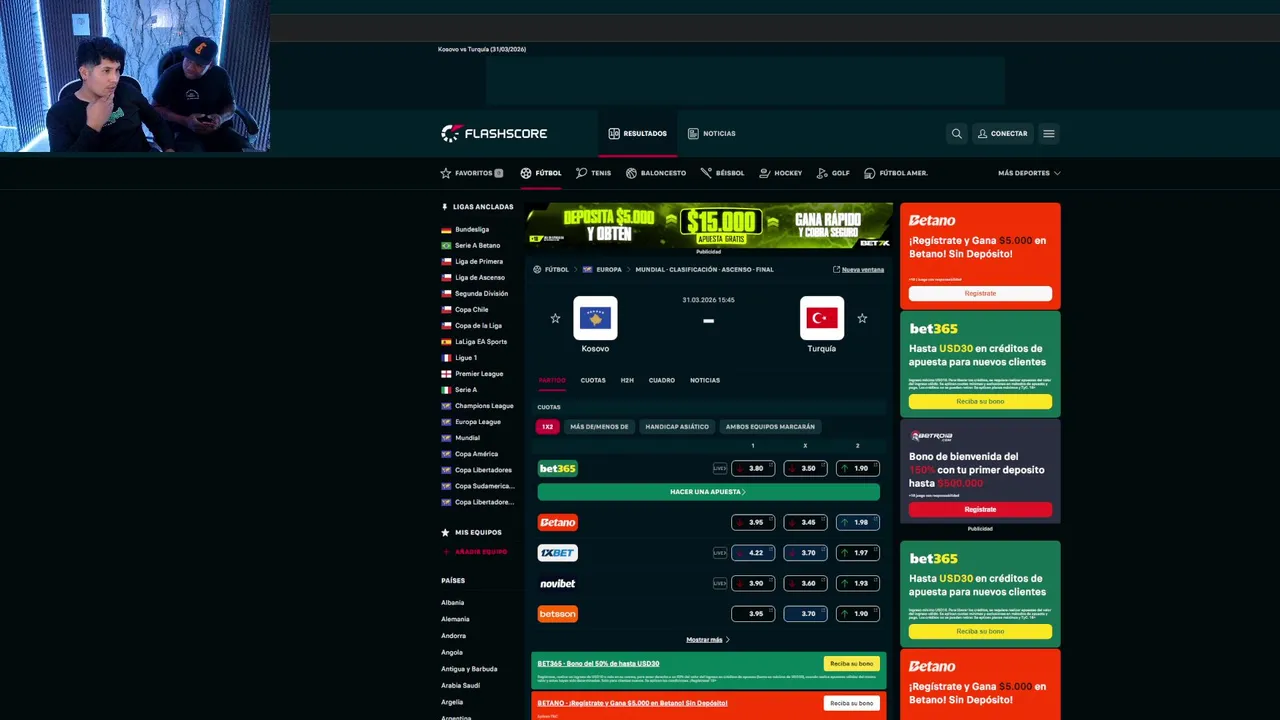Select the Handicap Asiático filter
The image size is (1280, 720).
click(x=677, y=427)
